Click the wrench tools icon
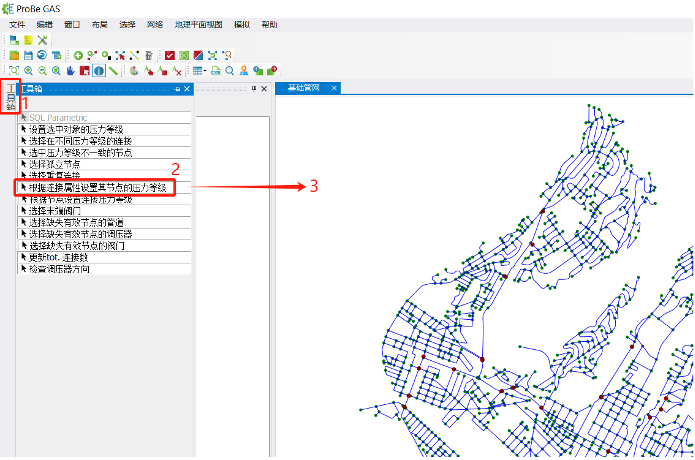695x460 pixels. 43,39
